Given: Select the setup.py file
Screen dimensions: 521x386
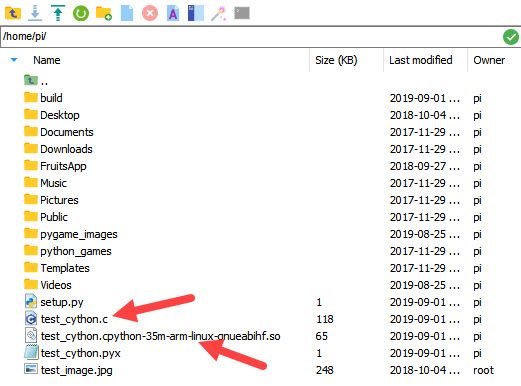Looking at the screenshot, I should (x=54, y=302).
